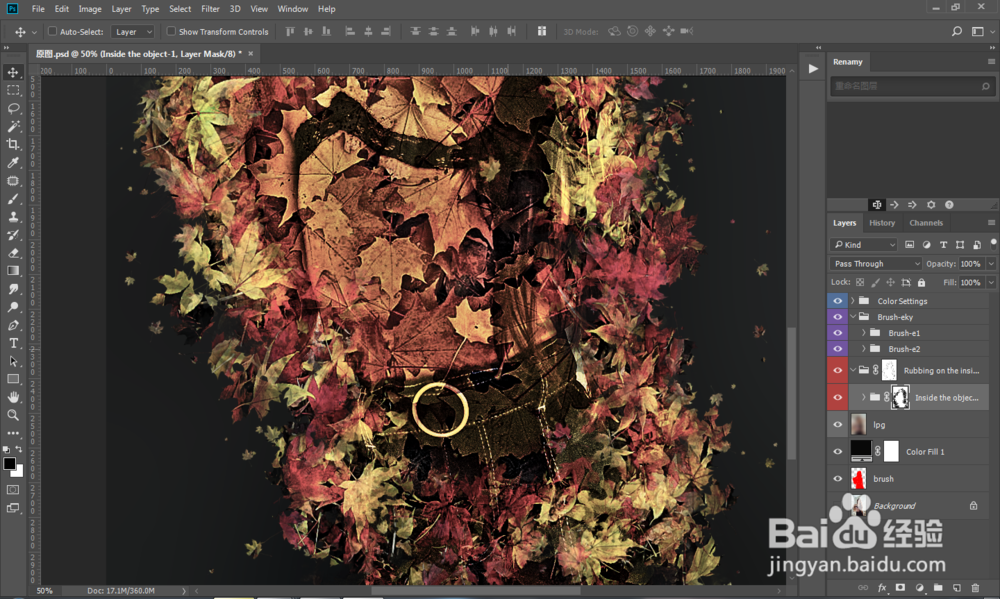Screen dimensions: 1000x599
Task: Select the Zoom tool
Action: pos(13,415)
